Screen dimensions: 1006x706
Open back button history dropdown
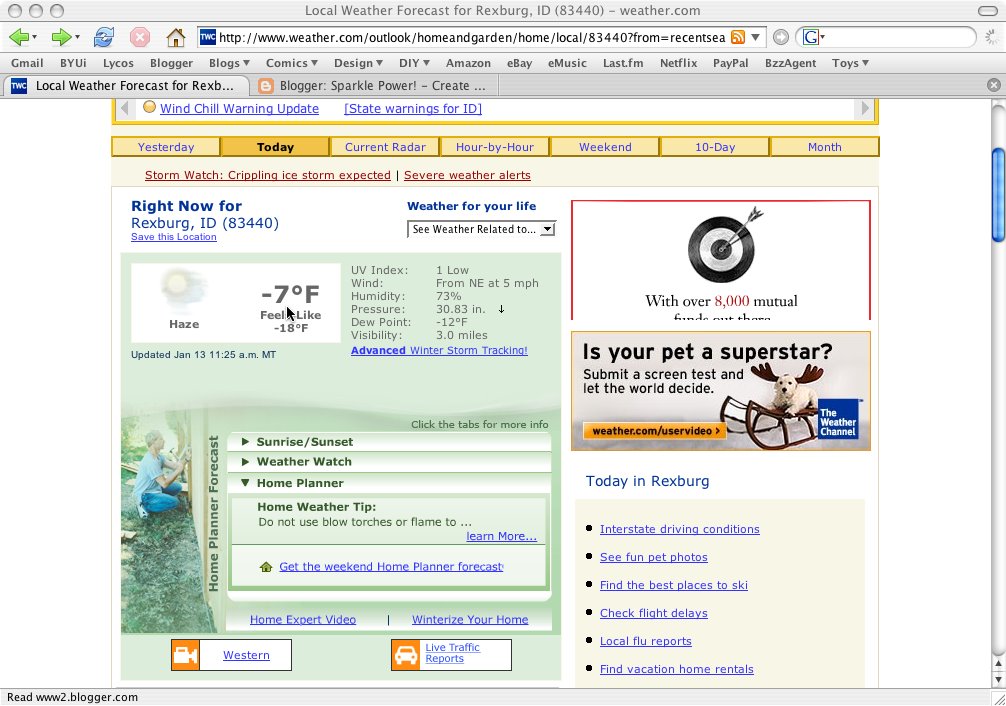[34, 37]
